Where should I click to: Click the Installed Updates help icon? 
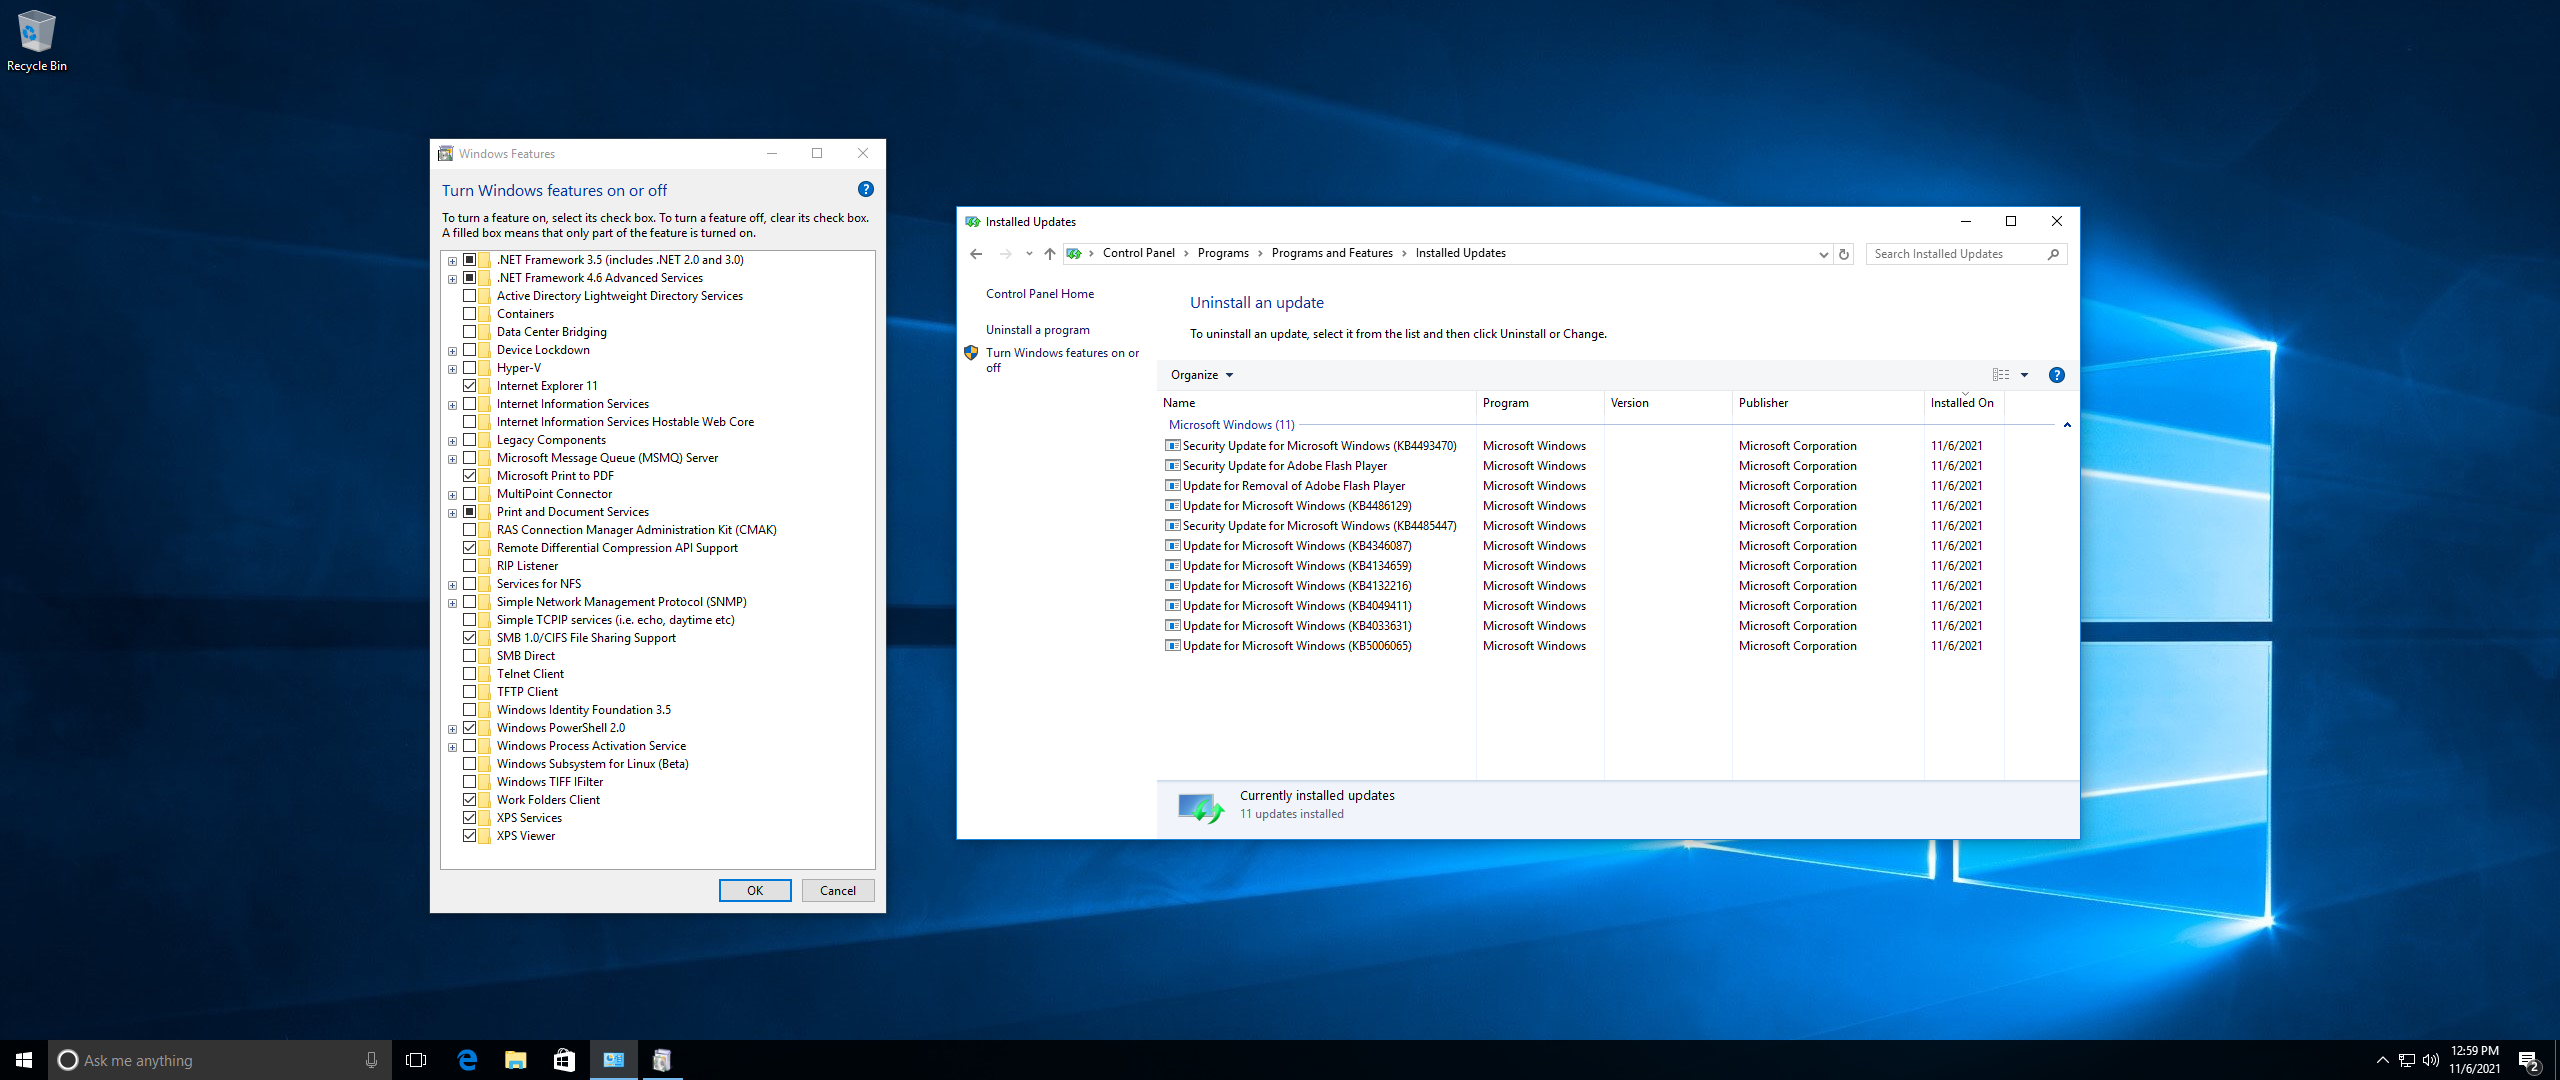[x=2056, y=375]
